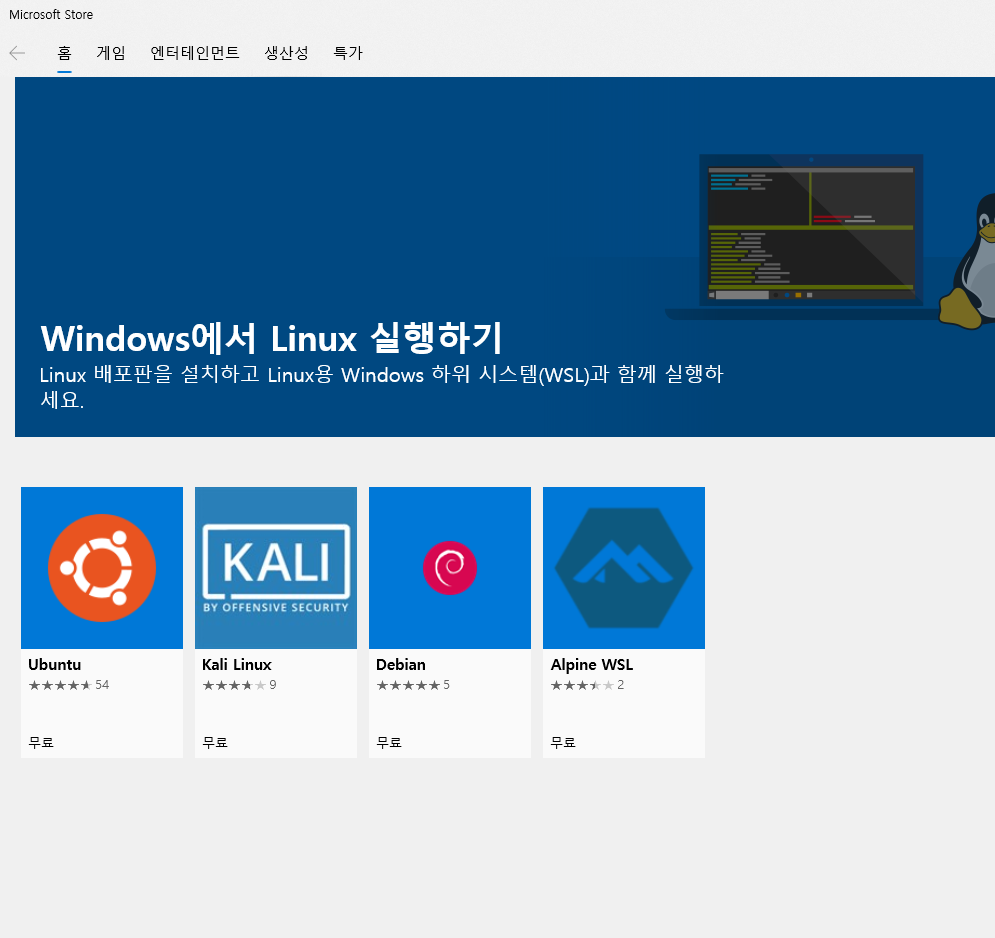Click the 무료 price under Ubuntu
The image size is (995, 938).
click(x=41, y=742)
